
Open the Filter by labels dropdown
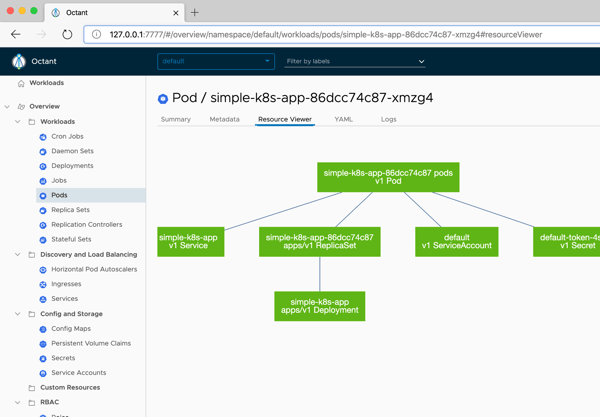point(354,61)
